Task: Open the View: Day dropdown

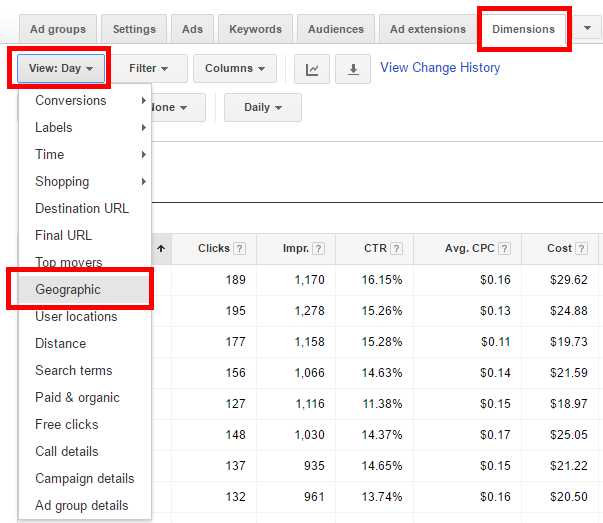Action: (60, 69)
